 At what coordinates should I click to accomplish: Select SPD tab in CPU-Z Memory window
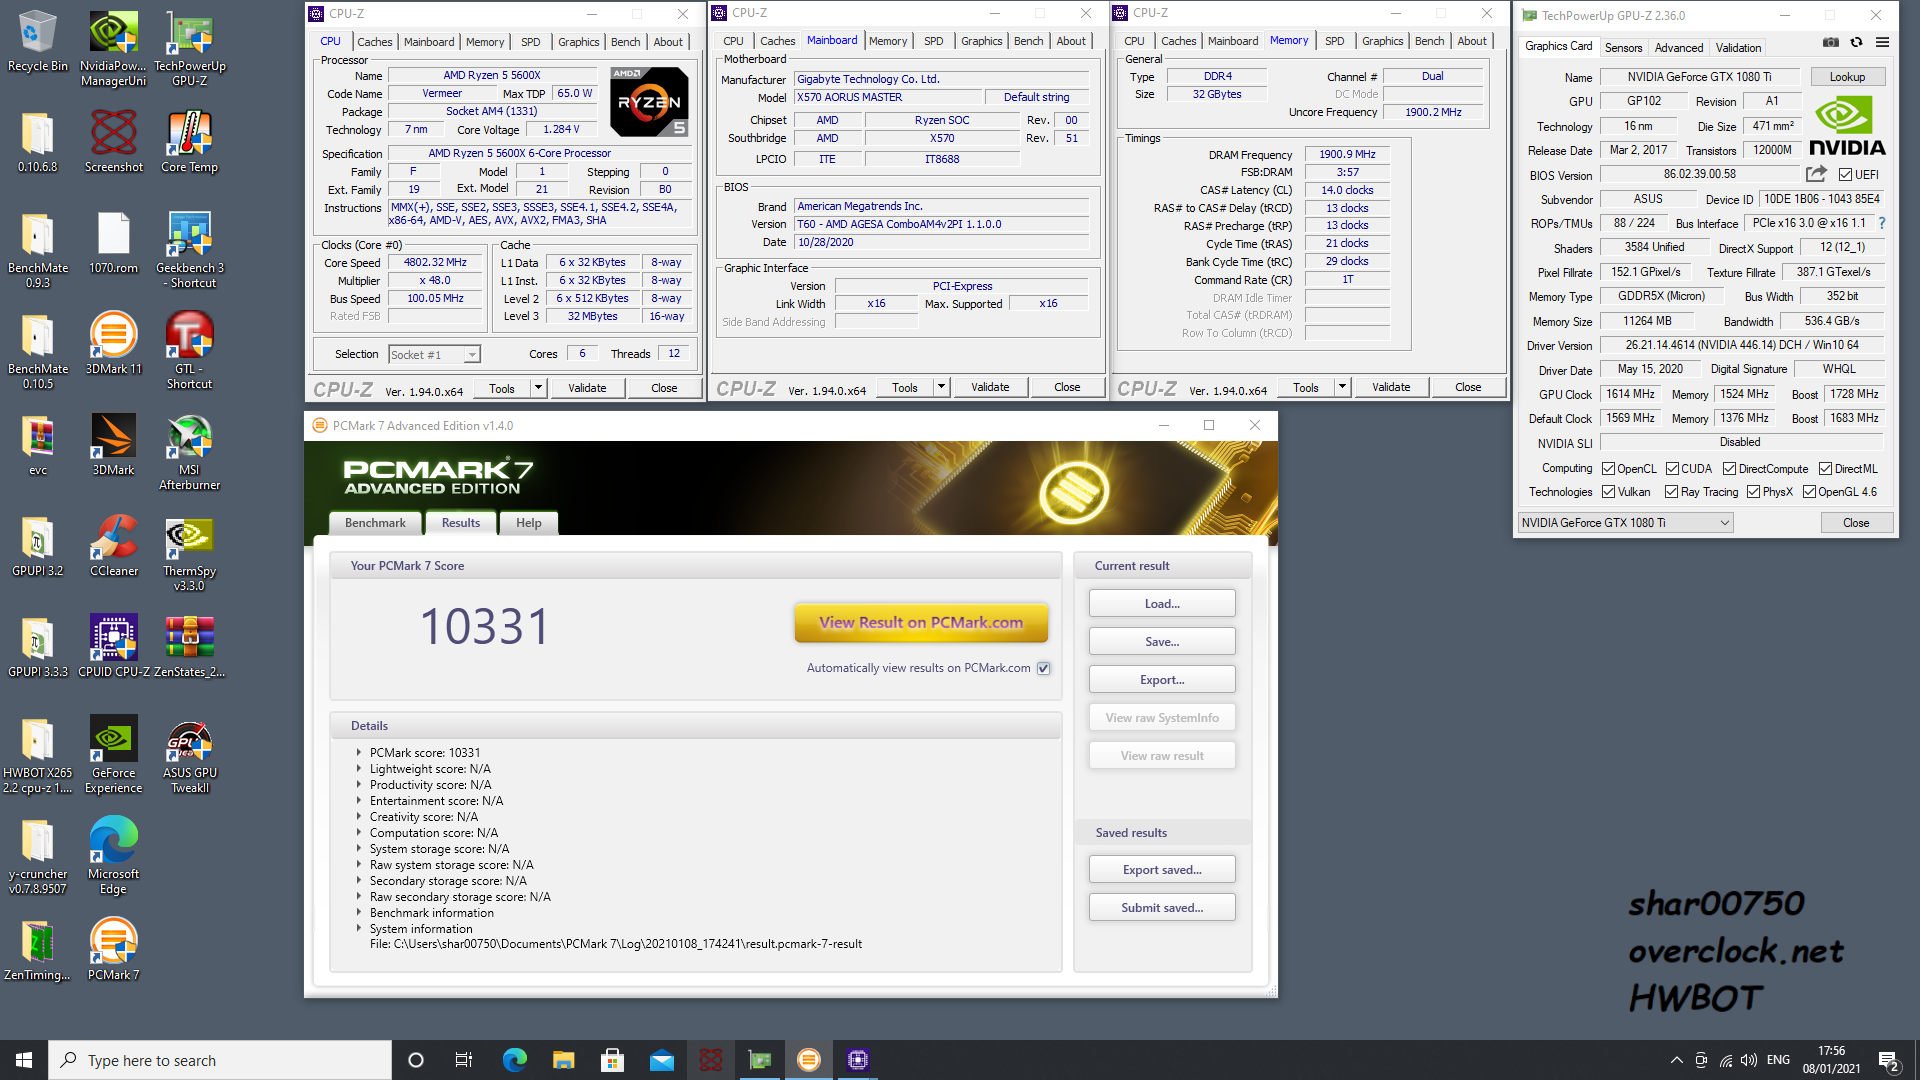1334,41
